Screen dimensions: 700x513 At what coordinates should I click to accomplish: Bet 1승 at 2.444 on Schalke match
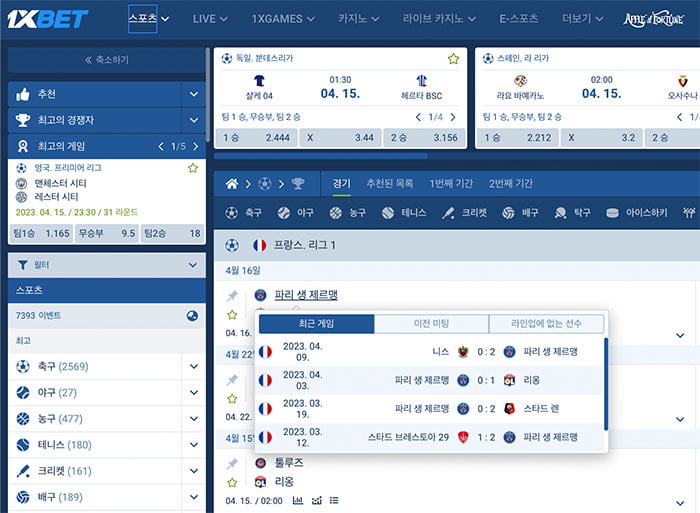coord(256,138)
